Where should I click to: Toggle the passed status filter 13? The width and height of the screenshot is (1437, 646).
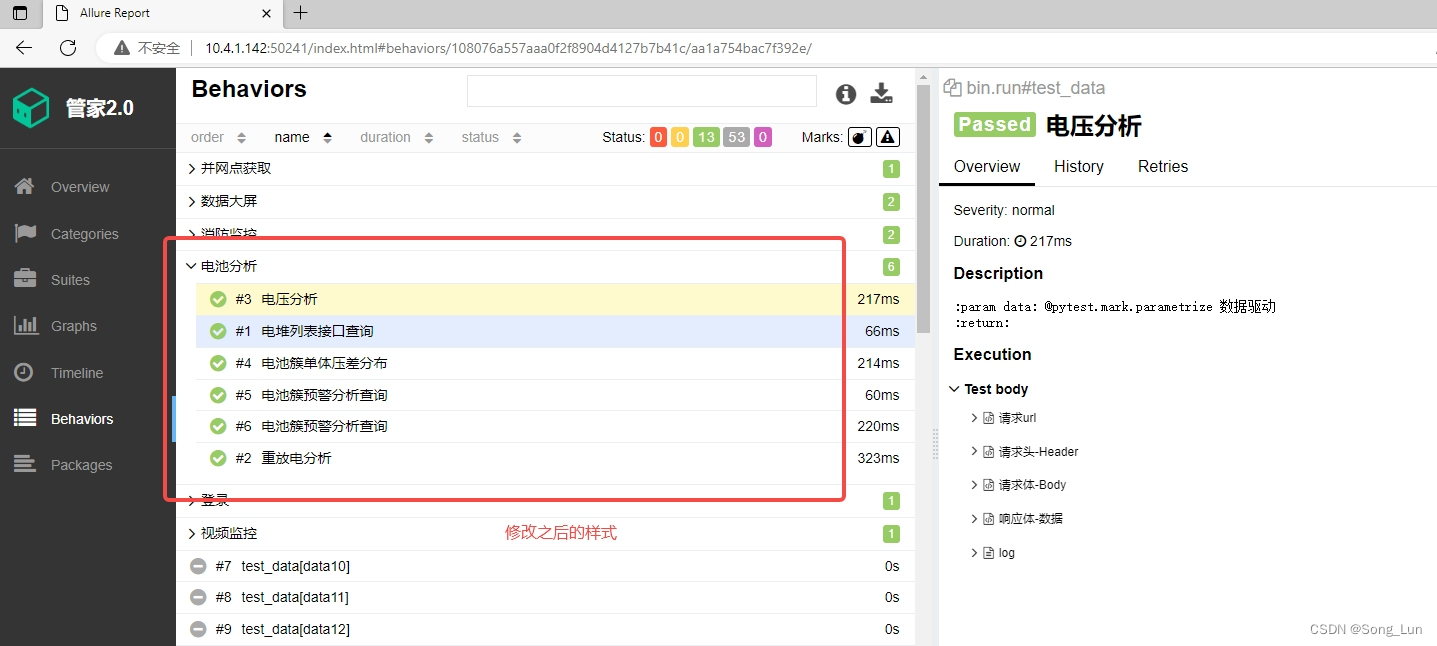(x=706, y=137)
